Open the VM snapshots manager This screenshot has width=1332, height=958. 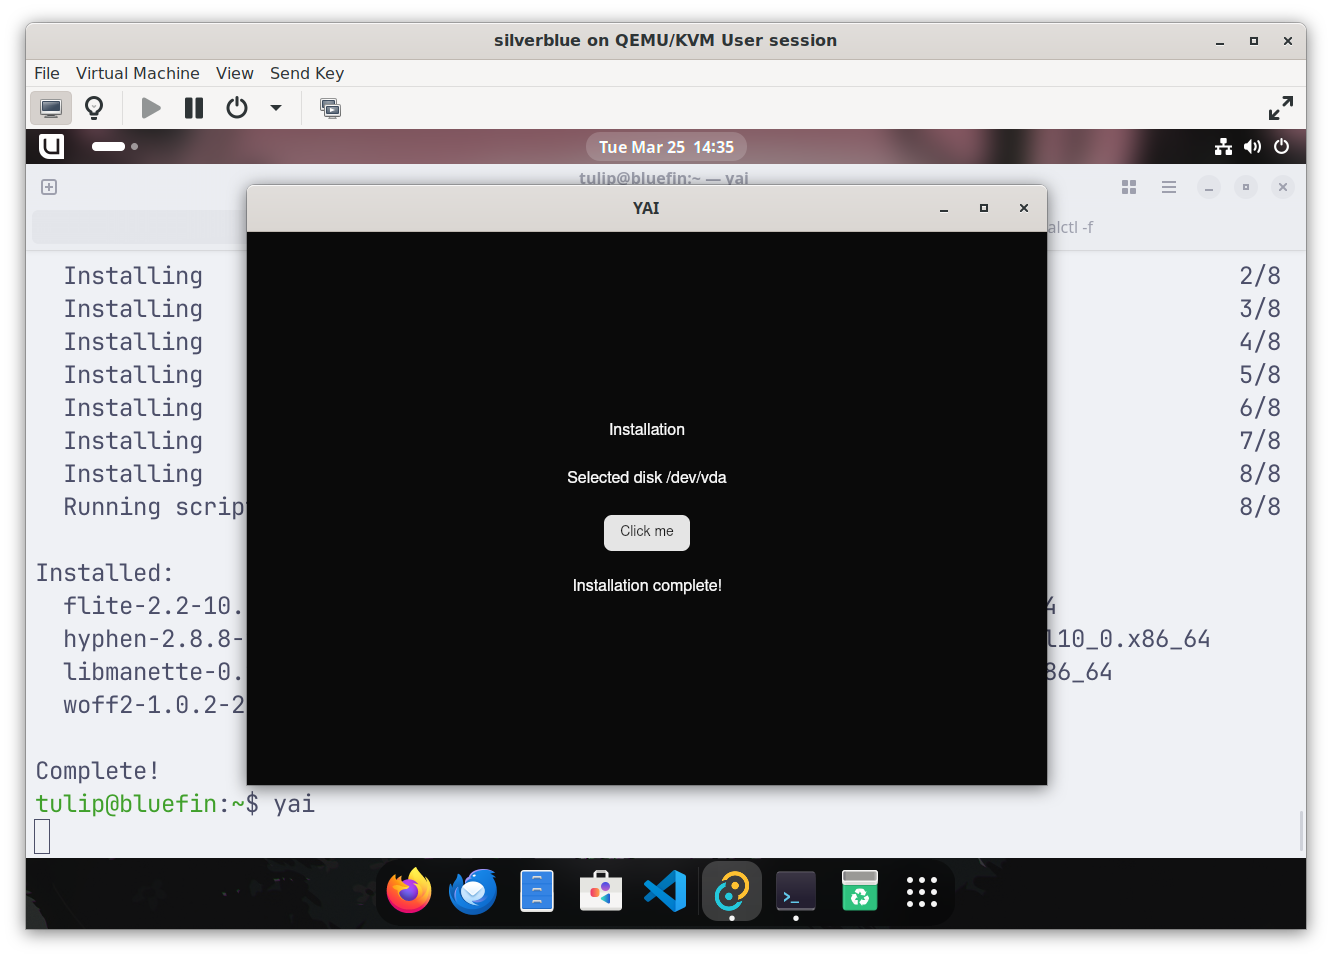[x=330, y=107]
